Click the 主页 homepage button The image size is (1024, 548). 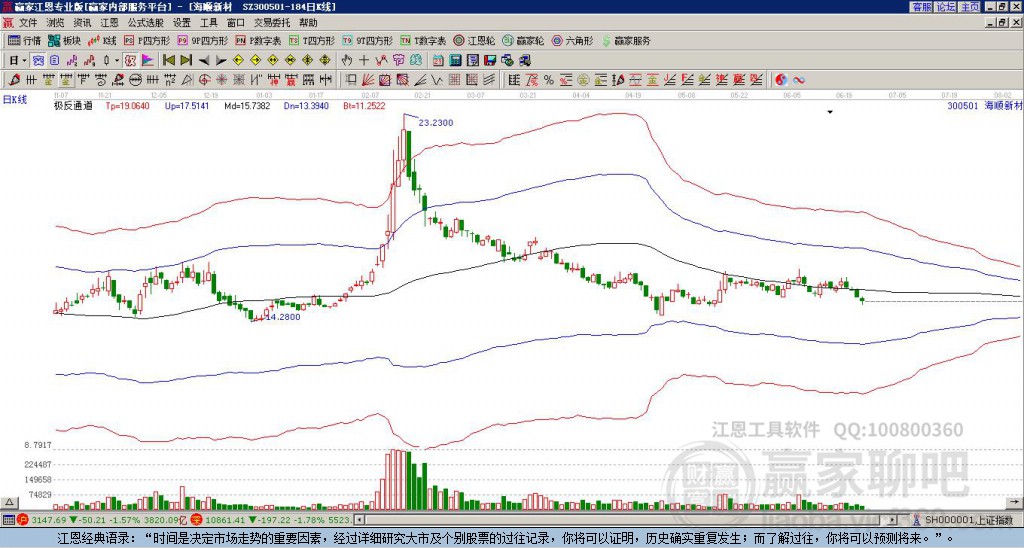970,7
